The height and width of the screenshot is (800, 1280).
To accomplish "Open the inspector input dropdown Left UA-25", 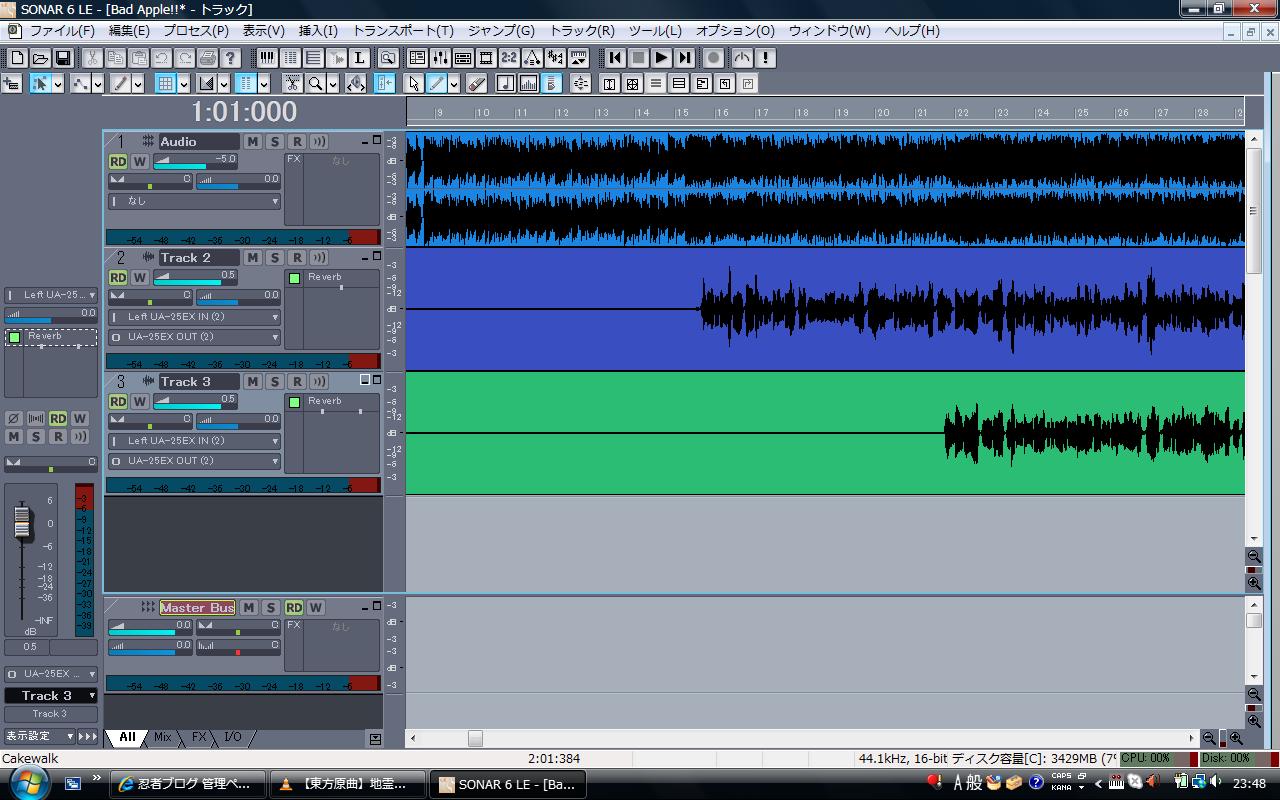I will pos(51,295).
